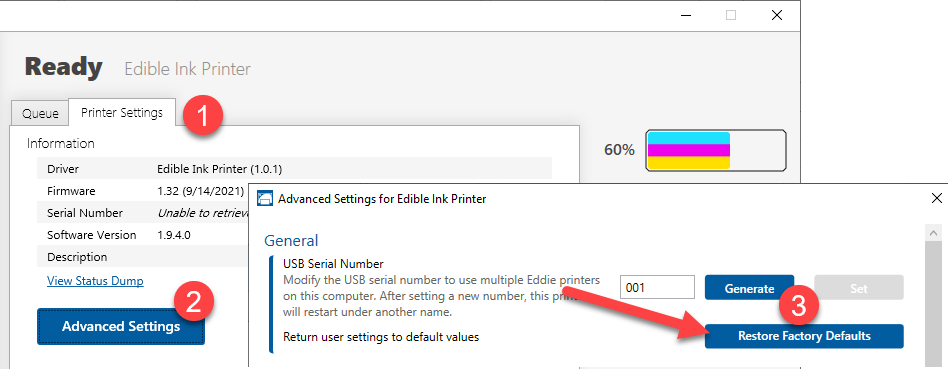This screenshot has width=948, height=369.
Task: Maximize the main printer window
Action: point(730,15)
